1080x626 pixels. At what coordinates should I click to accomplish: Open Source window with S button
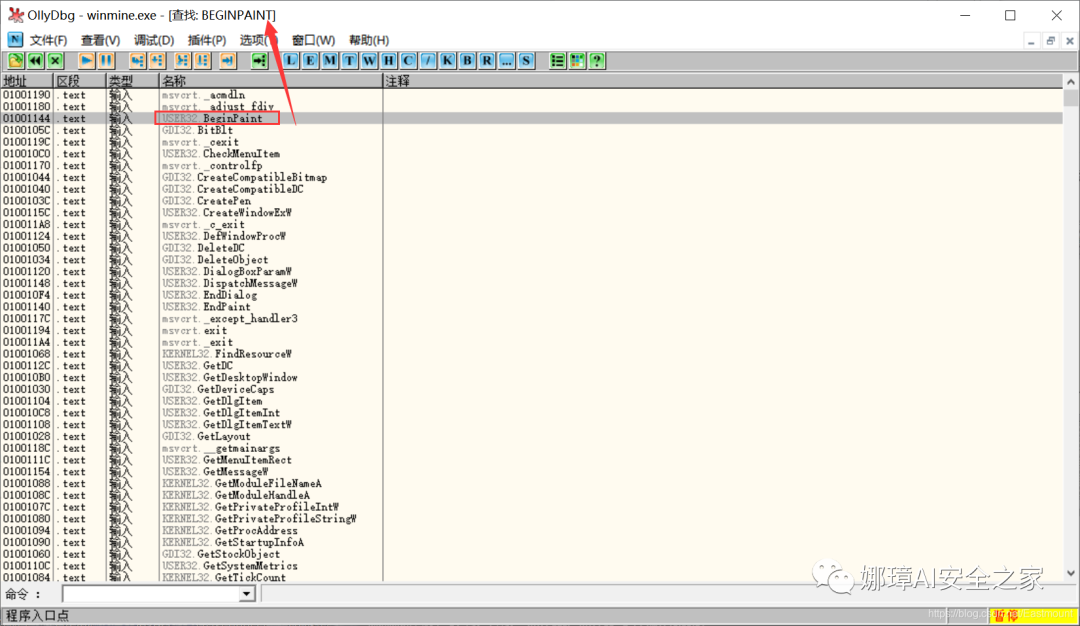coord(526,61)
